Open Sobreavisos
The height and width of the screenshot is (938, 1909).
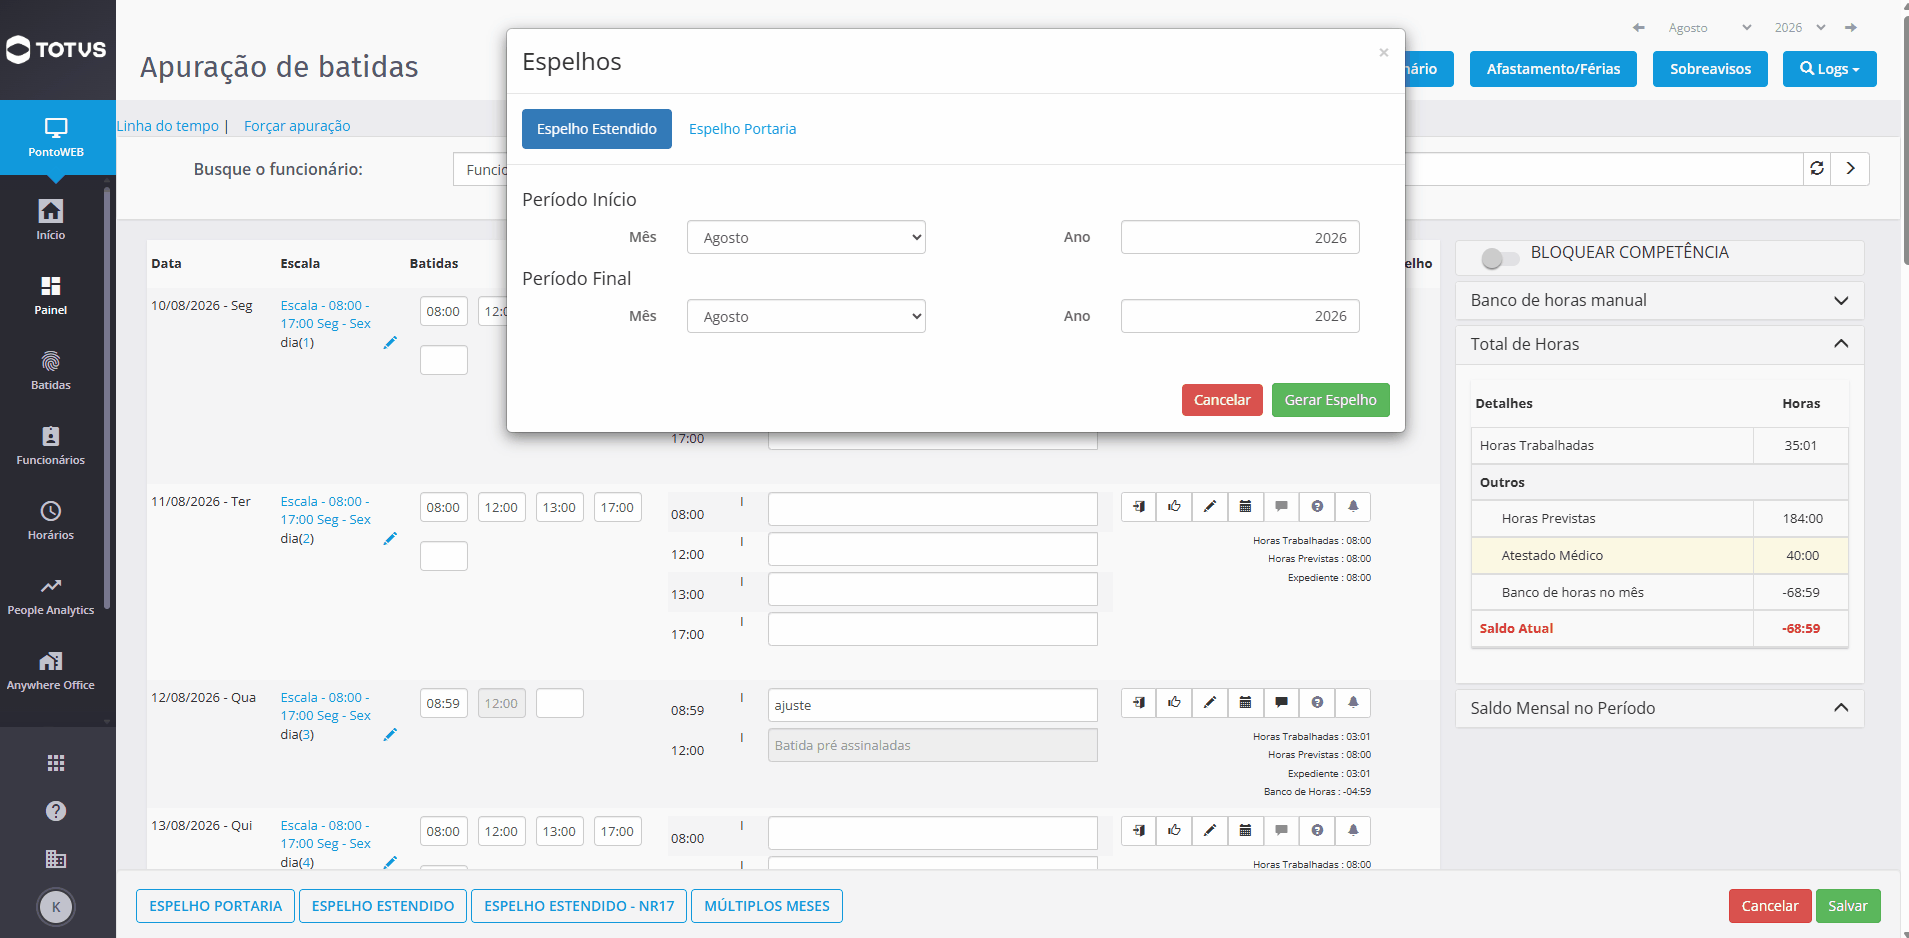[1710, 69]
